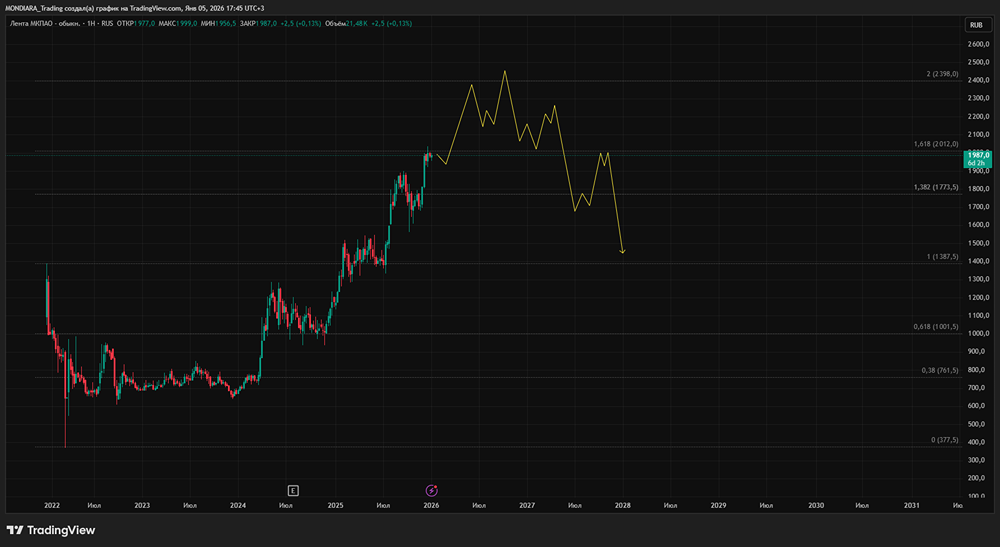Click the 1000,0 price scale label
This screenshot has width=1000, height=547.
tap(978, 333)
